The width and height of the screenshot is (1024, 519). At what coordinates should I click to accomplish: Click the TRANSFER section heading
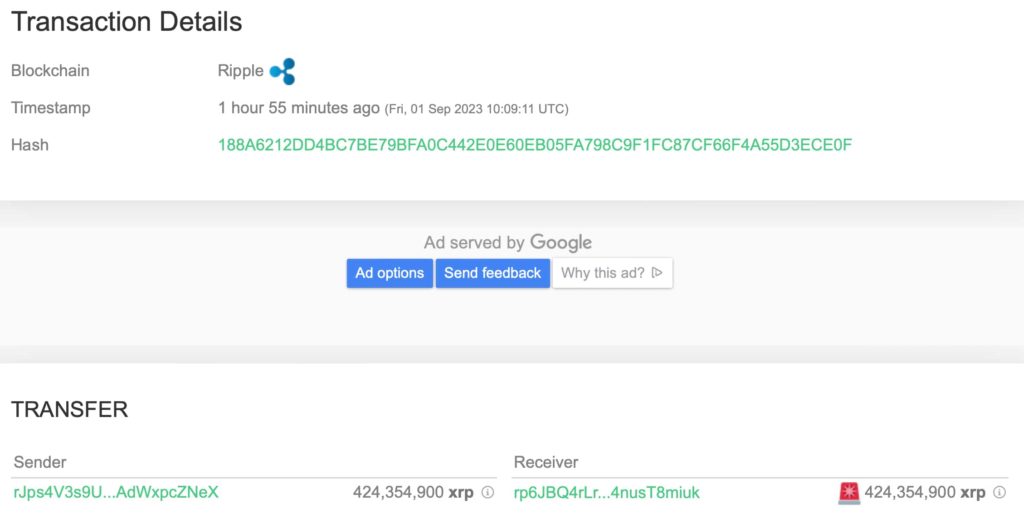pos(69,409)
